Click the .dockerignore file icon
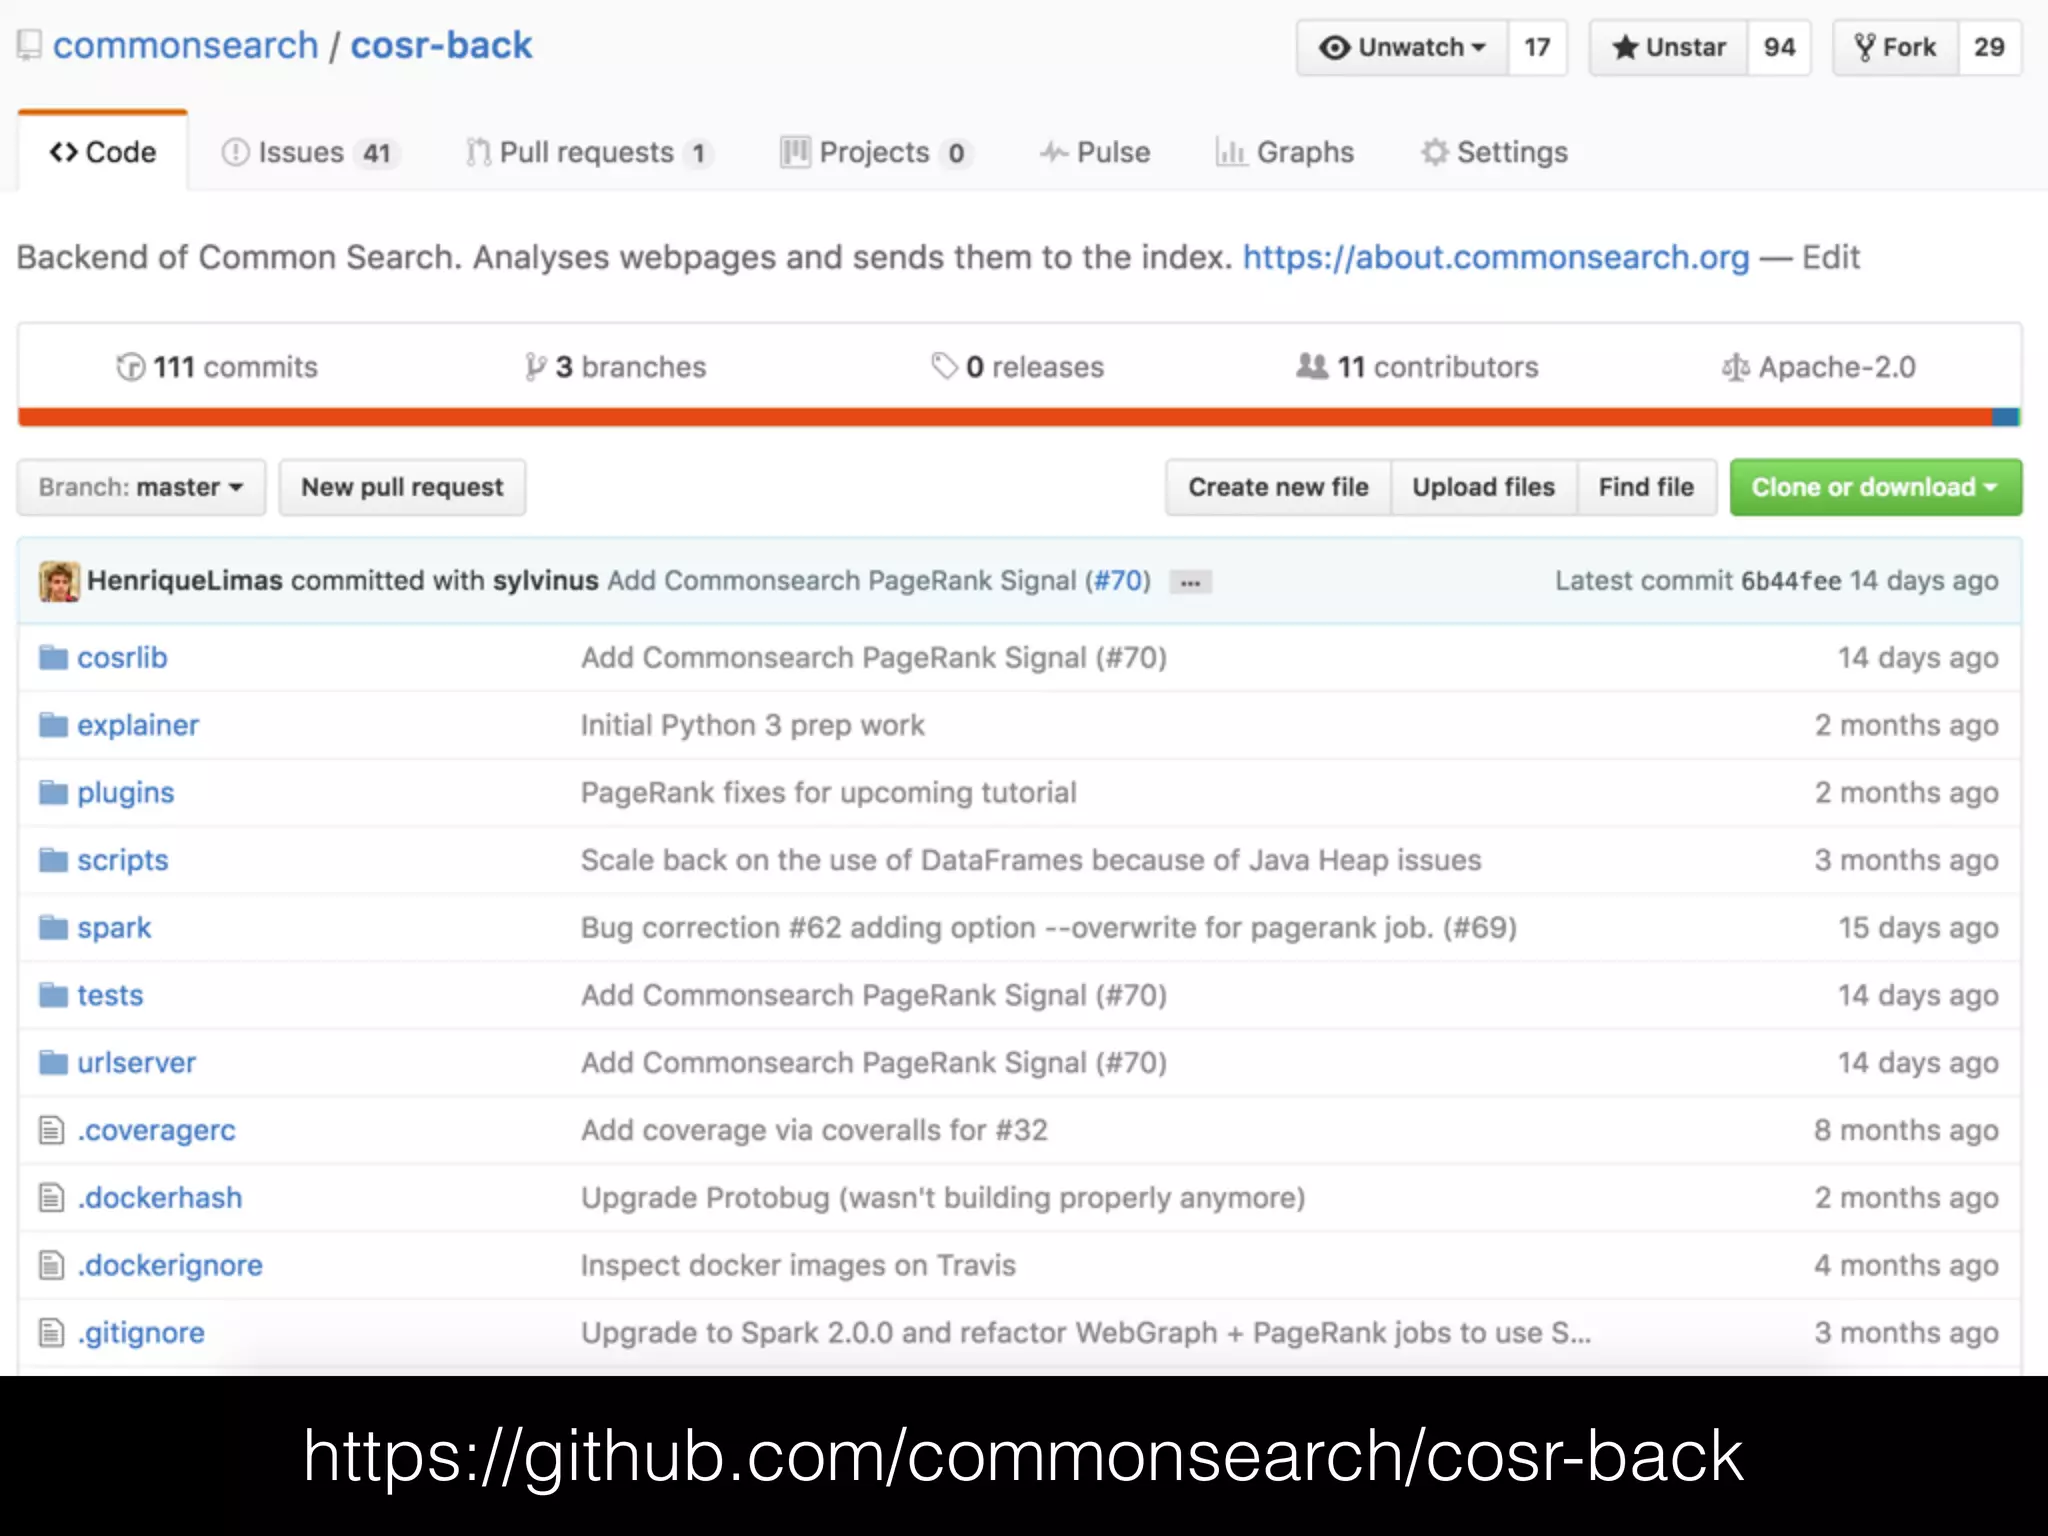 51,1265
